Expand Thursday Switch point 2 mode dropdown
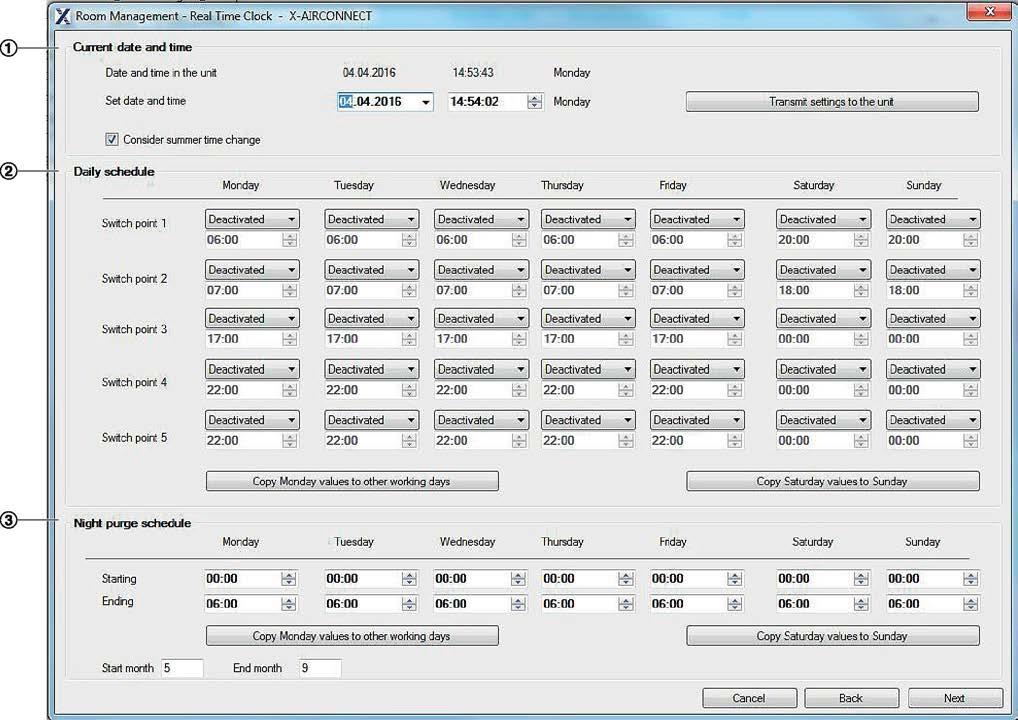The height and width of the screenshot is (720, 1018). pos(588,270)
